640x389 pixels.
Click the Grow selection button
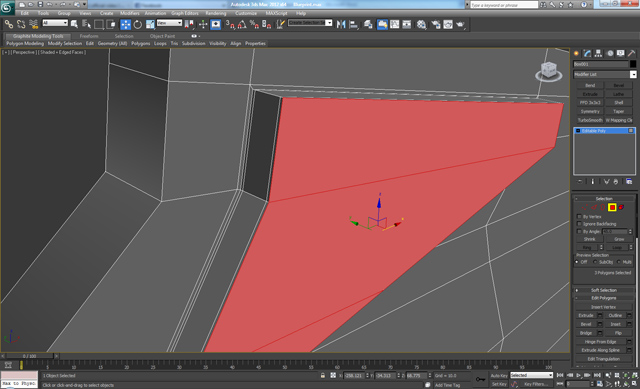(619, 239)
